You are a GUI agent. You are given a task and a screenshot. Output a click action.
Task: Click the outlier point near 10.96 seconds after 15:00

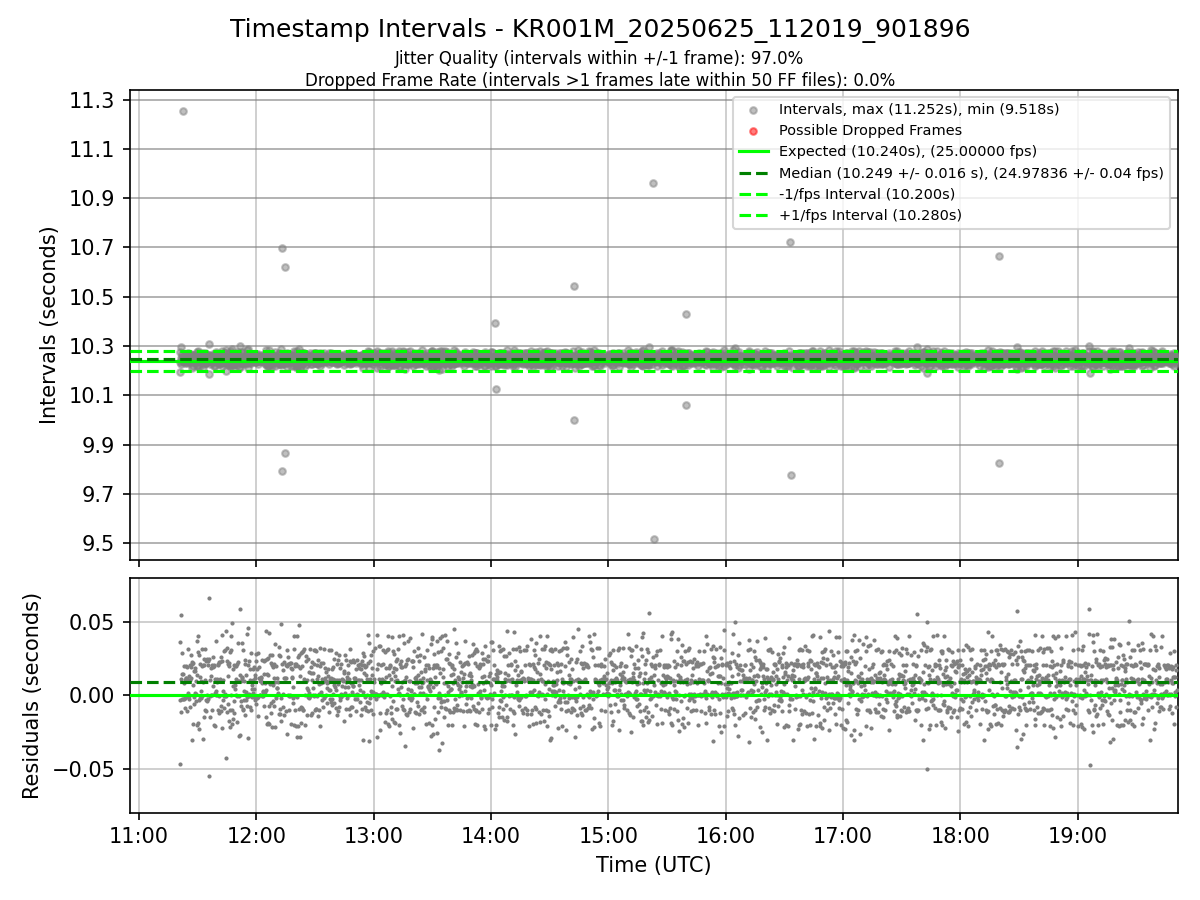click(653, 183)
